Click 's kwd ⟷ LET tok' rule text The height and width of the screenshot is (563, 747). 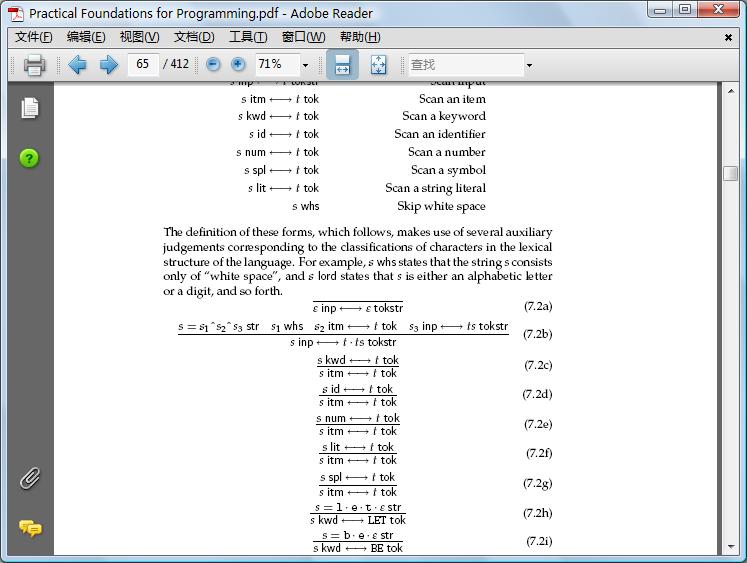coord(358,520)
